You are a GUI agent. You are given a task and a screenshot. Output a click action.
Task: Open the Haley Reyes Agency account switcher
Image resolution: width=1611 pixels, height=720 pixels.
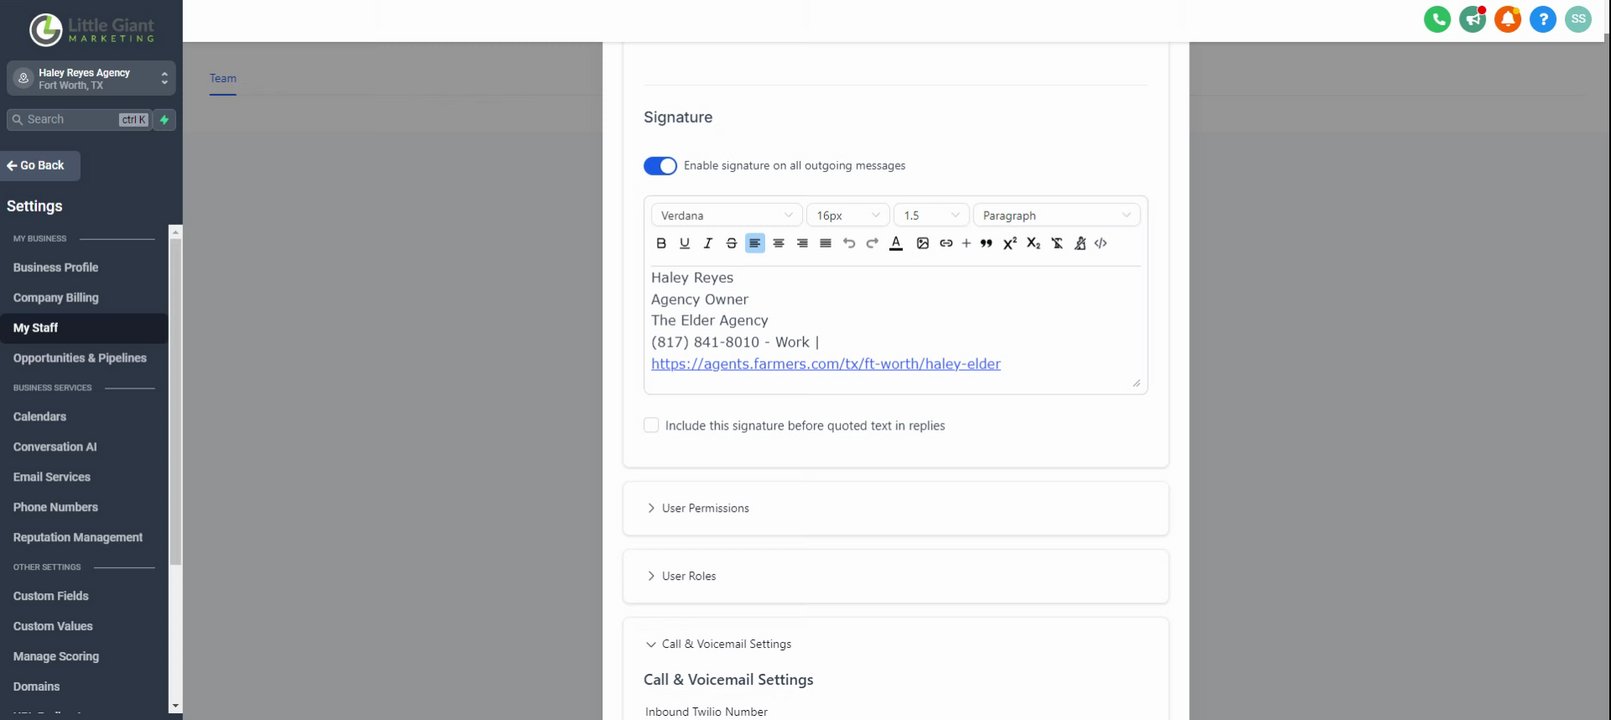(91, 78)
